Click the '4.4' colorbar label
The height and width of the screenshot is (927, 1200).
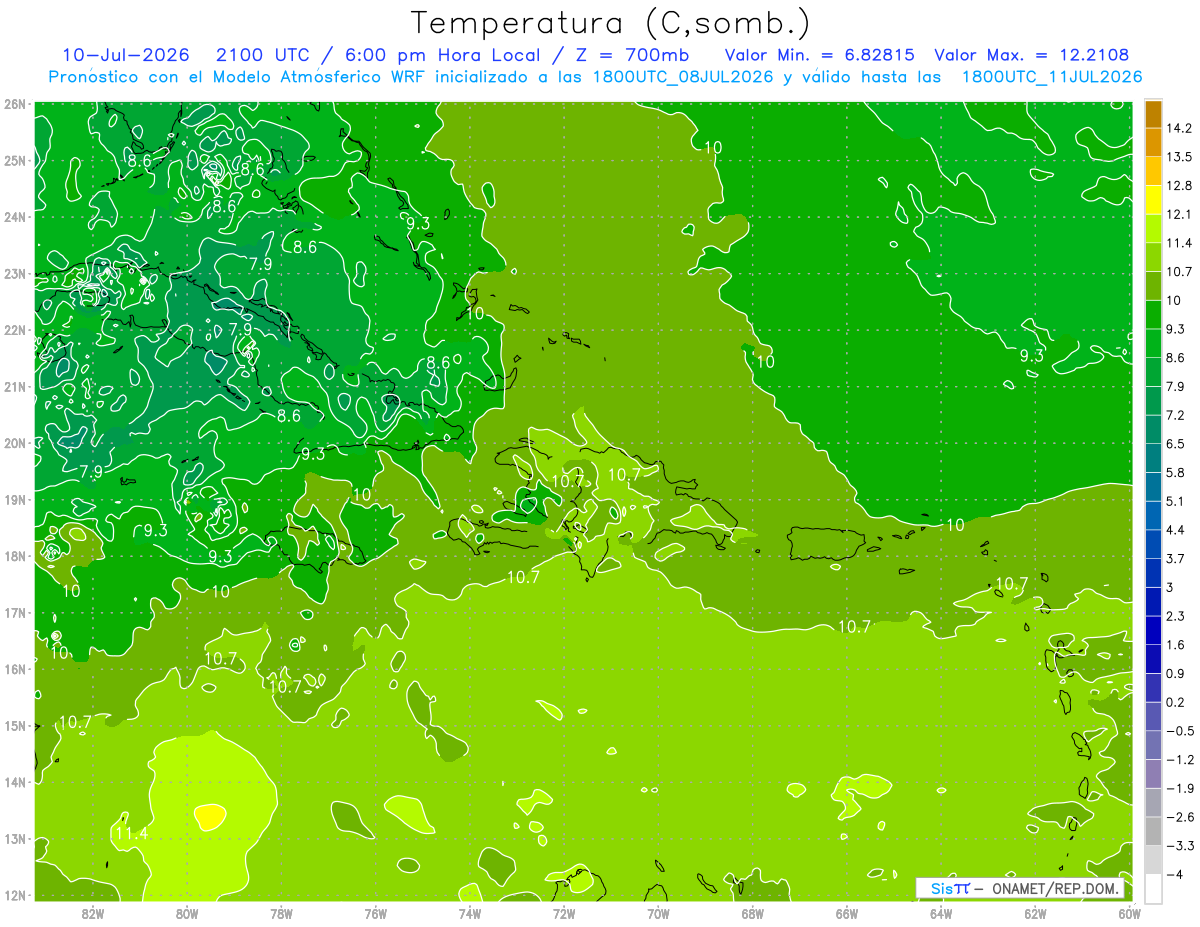pos(1175,529)
